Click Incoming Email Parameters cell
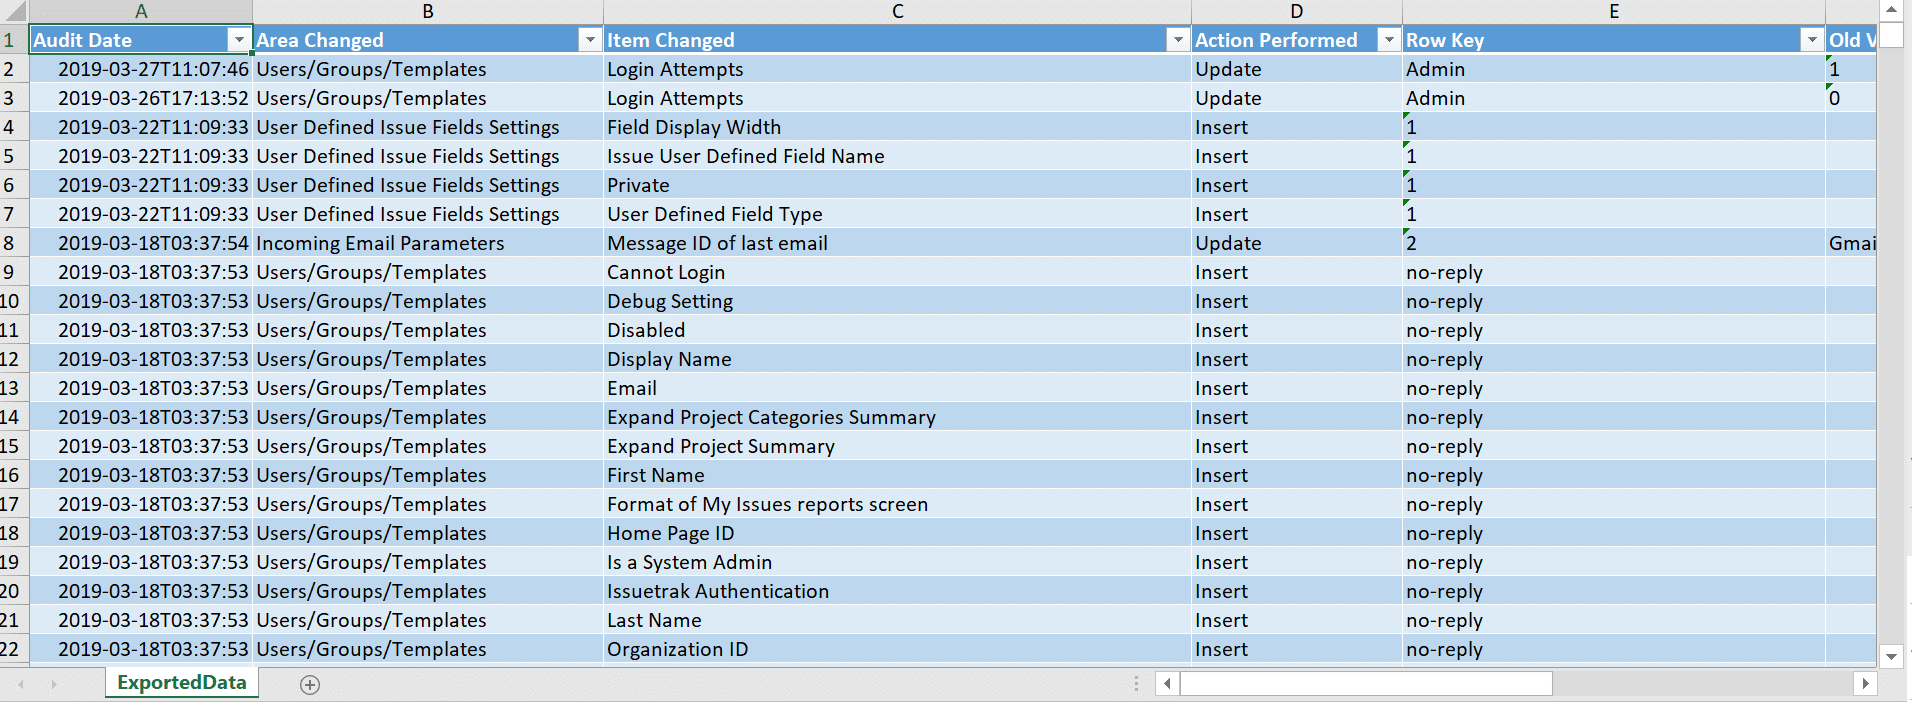The height and width of the screenshot is (702, 1912). (428, 243)
